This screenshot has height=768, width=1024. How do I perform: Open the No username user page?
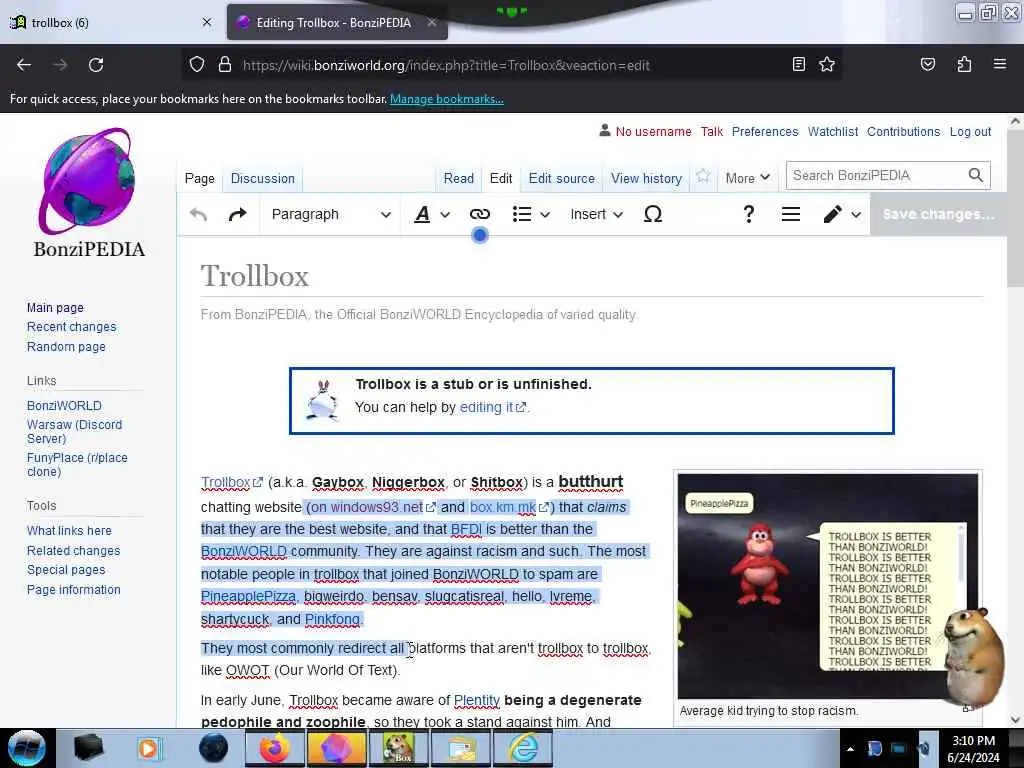[x=653, y=131]
